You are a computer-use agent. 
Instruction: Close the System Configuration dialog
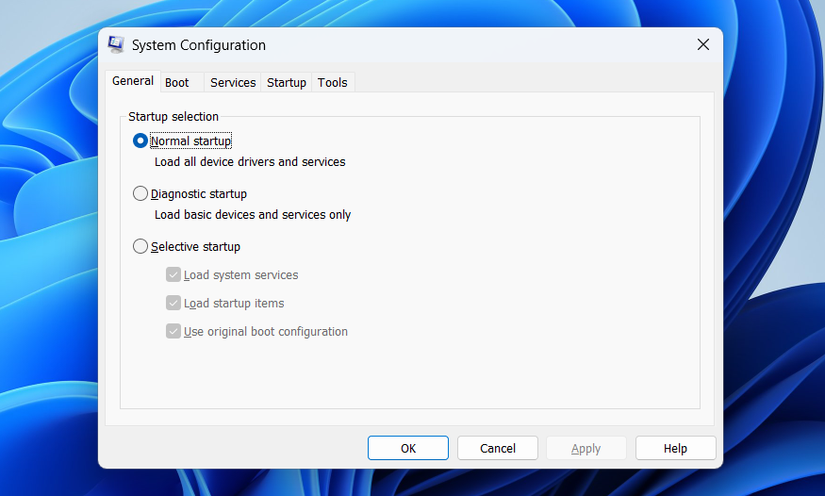[x=703, y=45]
